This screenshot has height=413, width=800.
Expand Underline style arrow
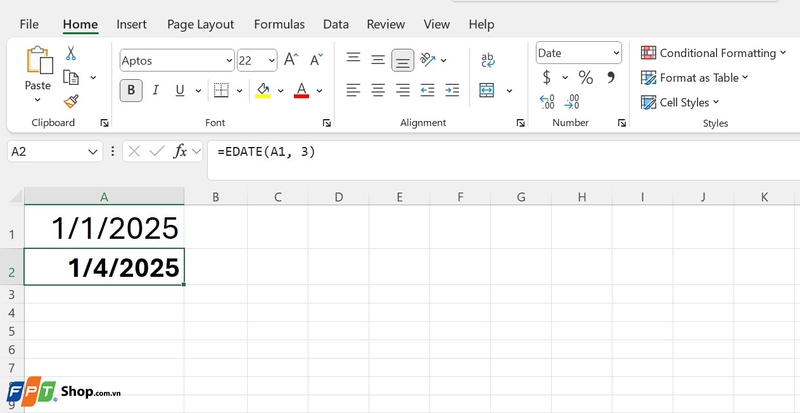point(198,91)
